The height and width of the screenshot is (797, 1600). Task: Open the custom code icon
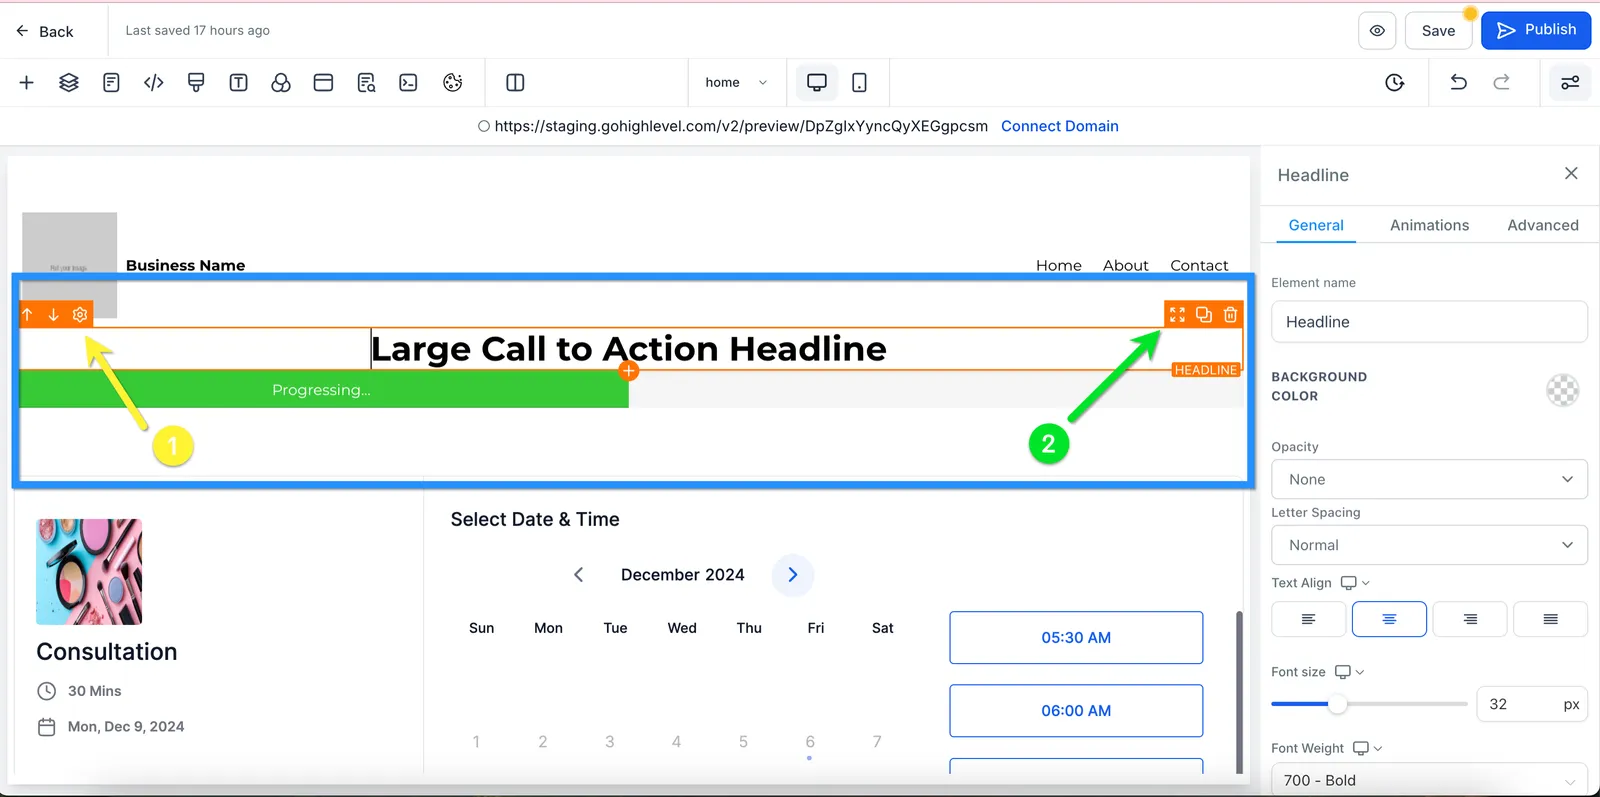tap(154, 83)
